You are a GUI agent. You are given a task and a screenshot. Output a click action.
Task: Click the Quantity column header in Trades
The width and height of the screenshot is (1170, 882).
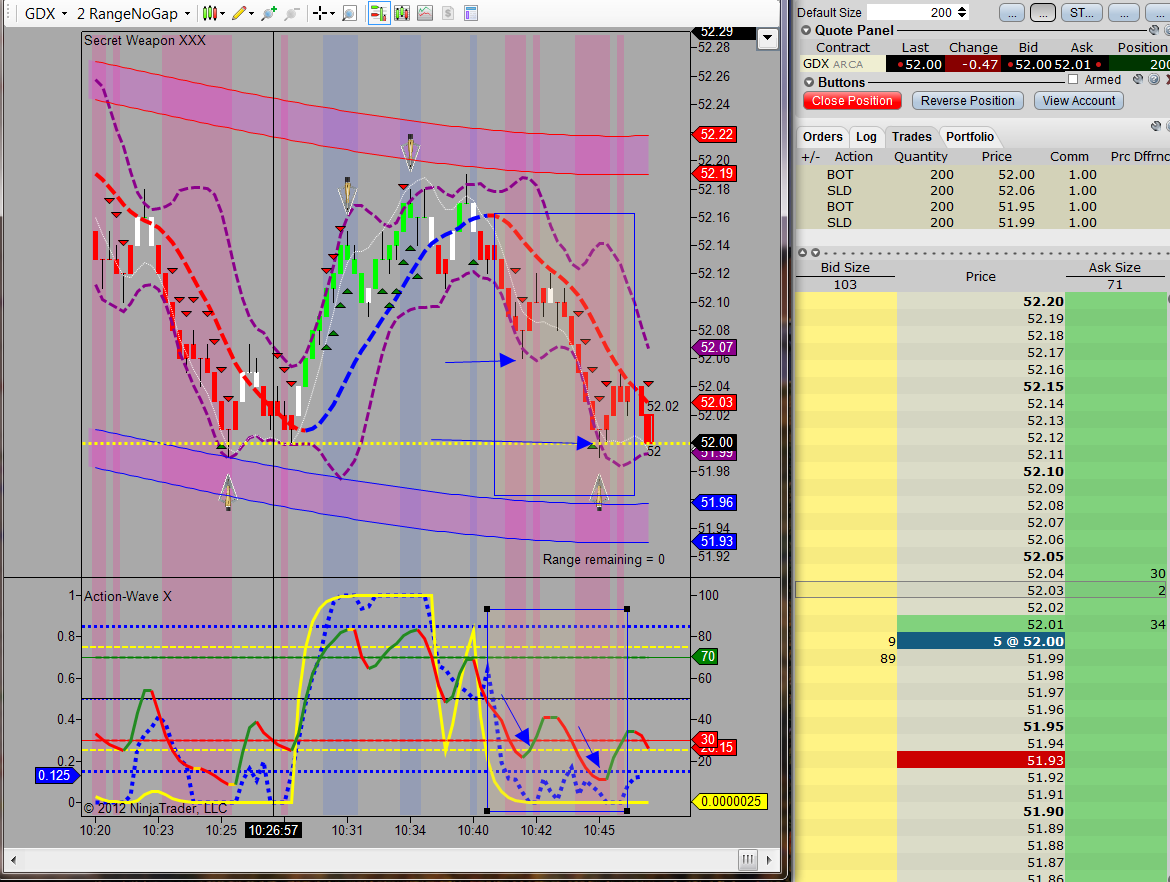click(x=920, y=157)
